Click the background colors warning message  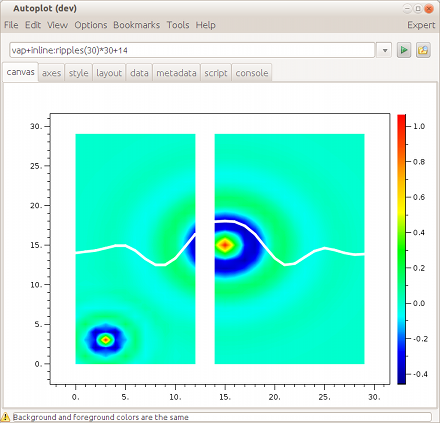(x=101, y=417)
